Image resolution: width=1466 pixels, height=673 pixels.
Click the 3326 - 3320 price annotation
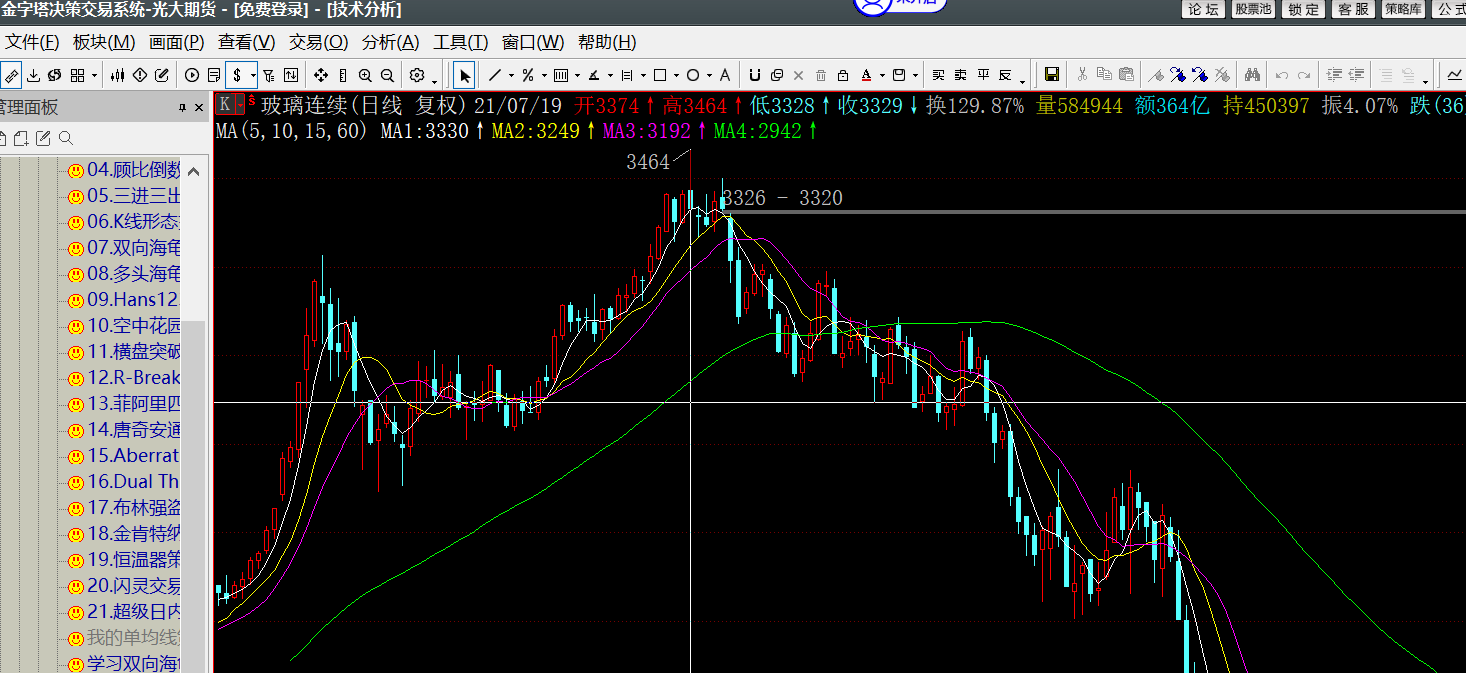[x=782, y=198]
